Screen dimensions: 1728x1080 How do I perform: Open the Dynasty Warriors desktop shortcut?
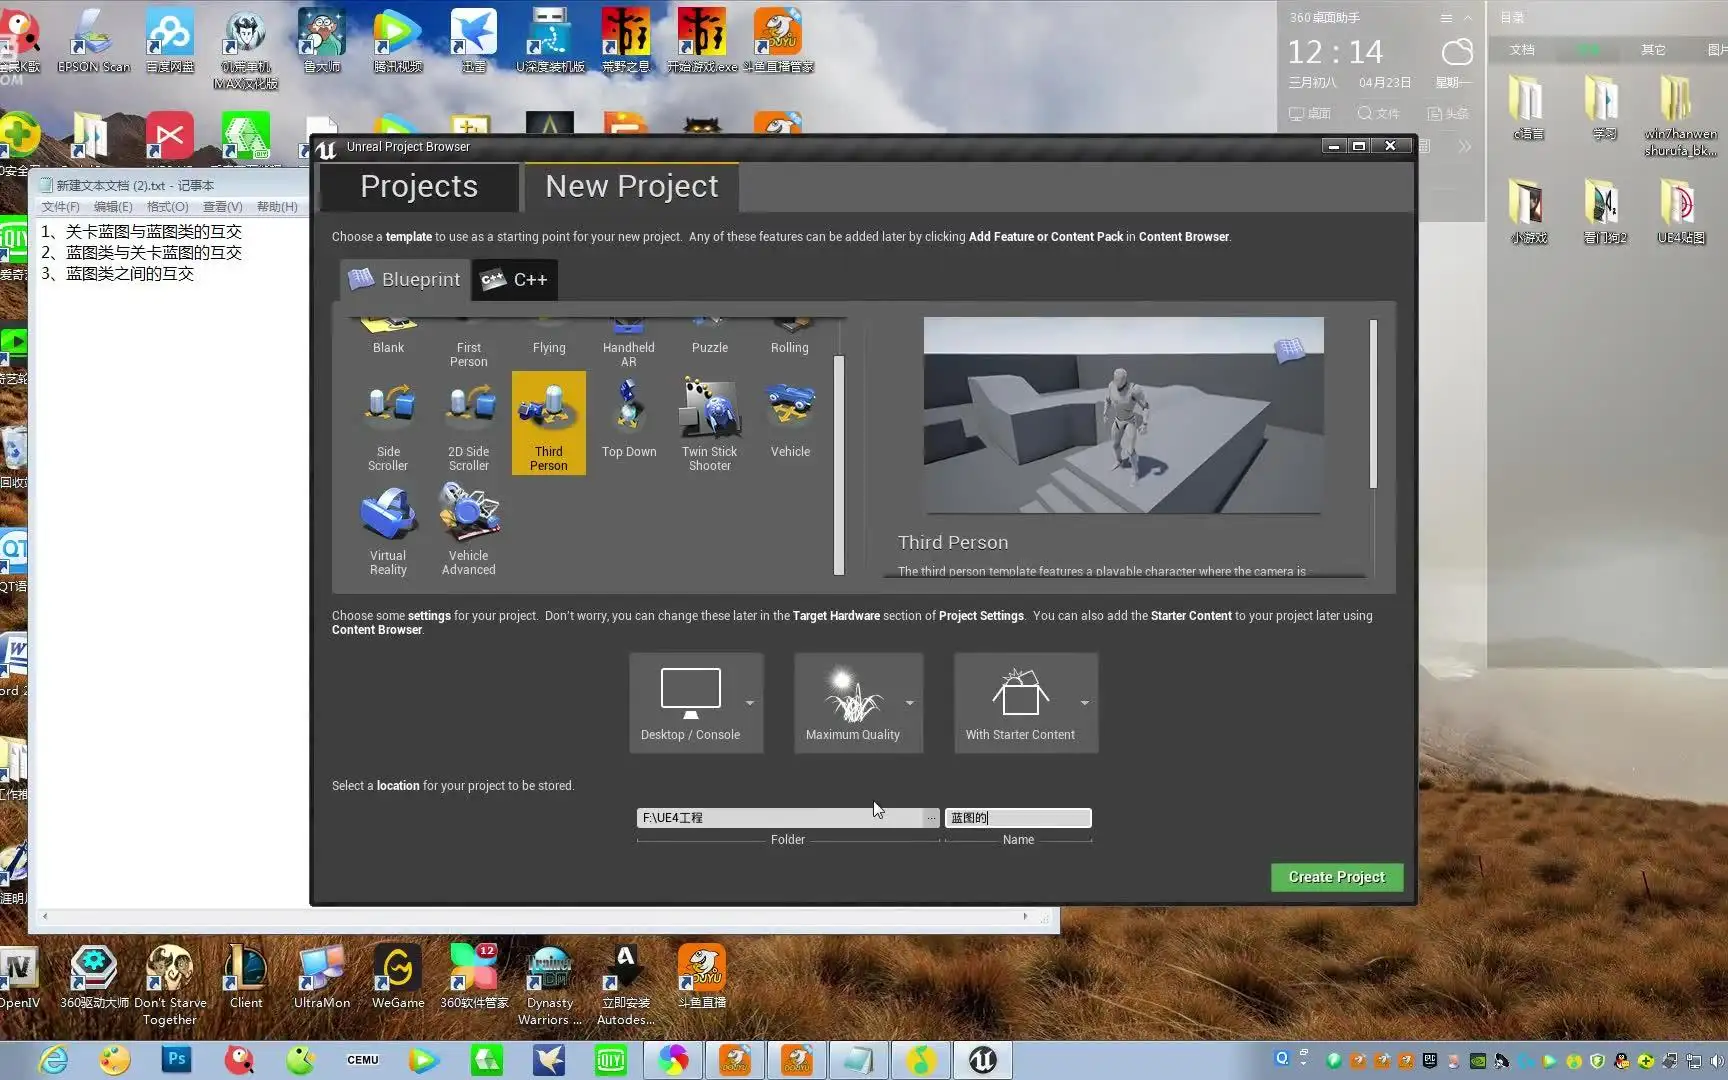coord(549,985)
